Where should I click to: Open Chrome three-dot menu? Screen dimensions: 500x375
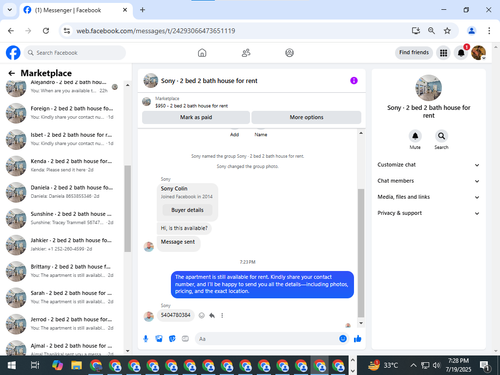[x=489, y=31]
